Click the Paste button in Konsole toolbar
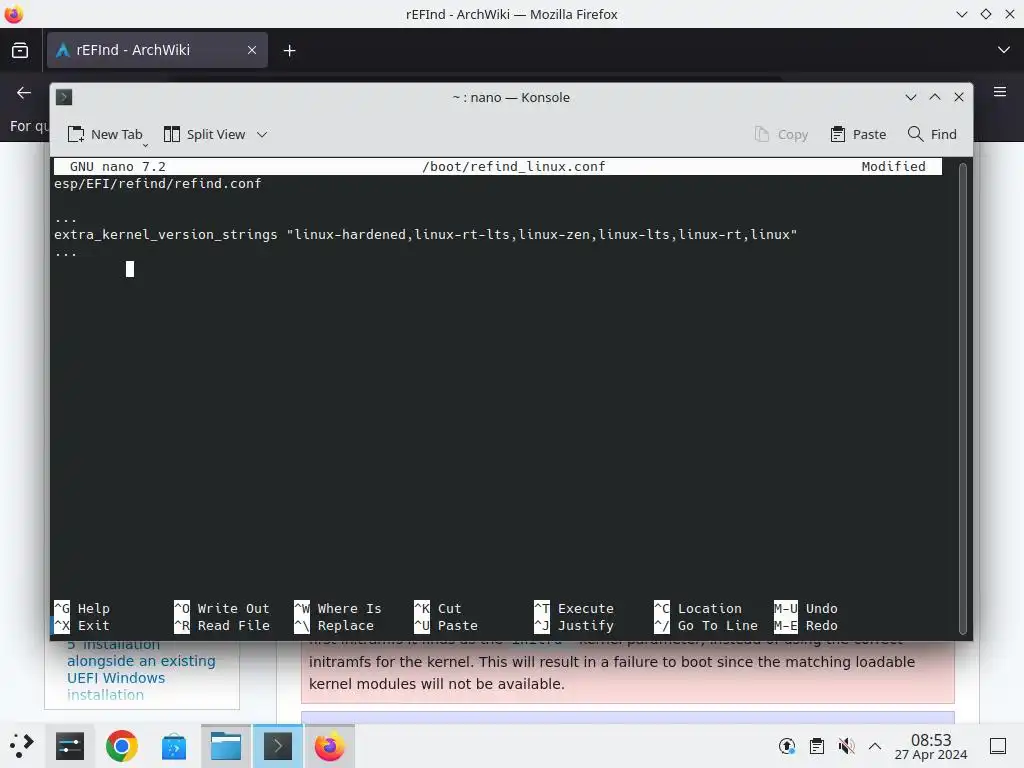Image resolution: width=1024 pixels, height=768 pixels. 857,135
